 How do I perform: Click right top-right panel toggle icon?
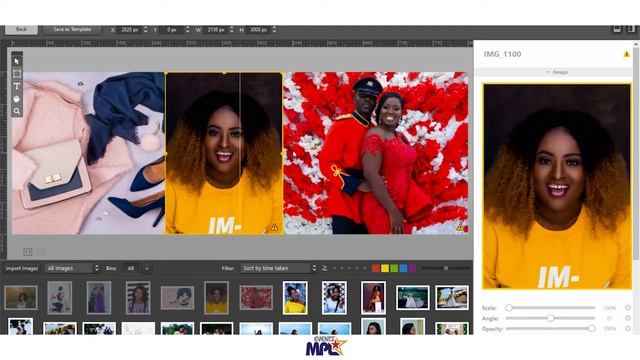point(631,29)
